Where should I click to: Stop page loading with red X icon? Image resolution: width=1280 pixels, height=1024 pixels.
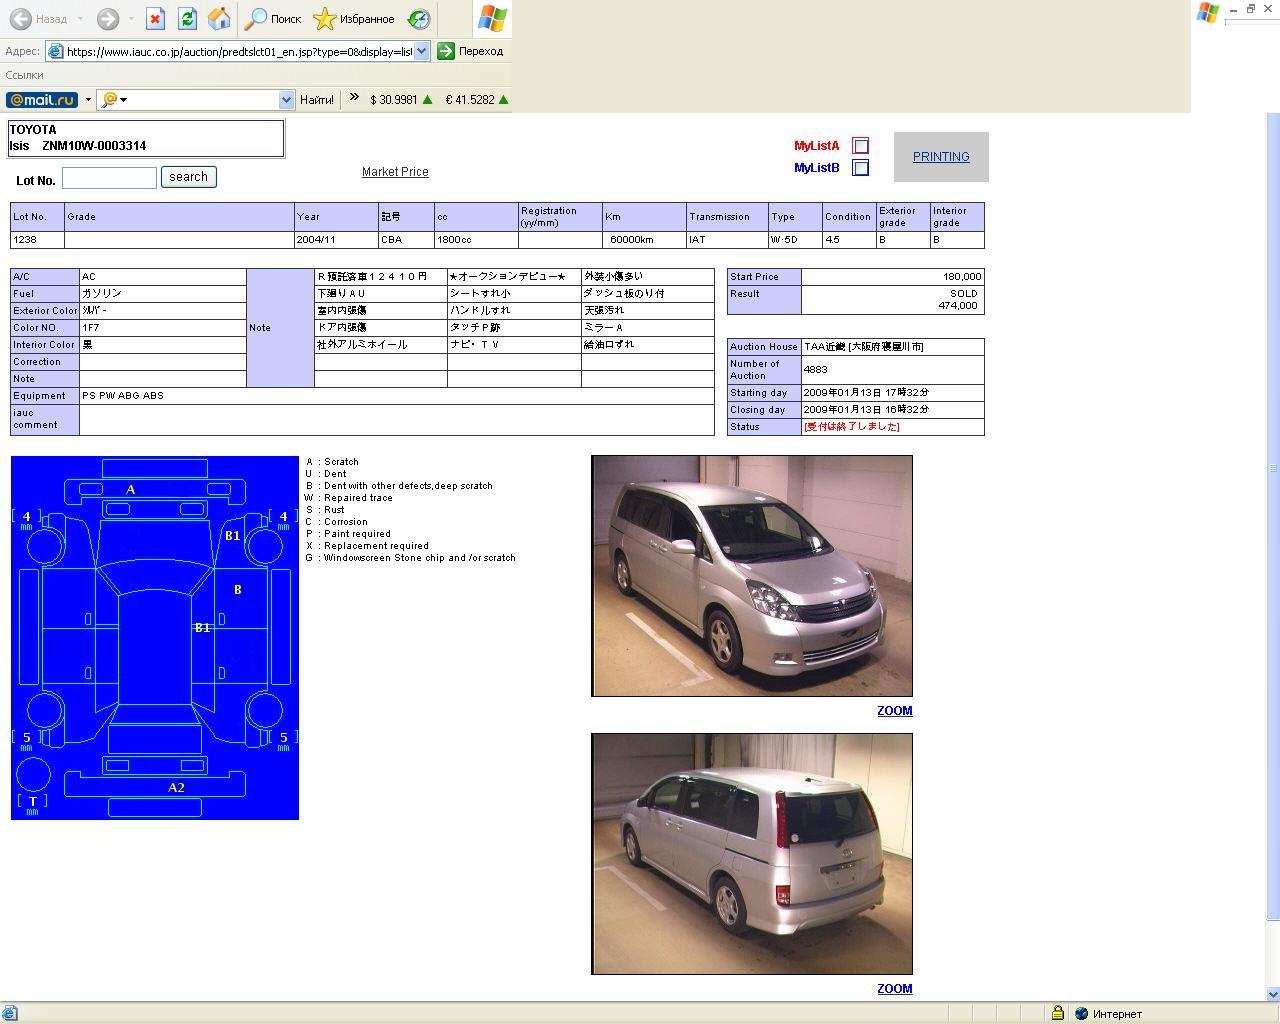(x=155, y=19)
